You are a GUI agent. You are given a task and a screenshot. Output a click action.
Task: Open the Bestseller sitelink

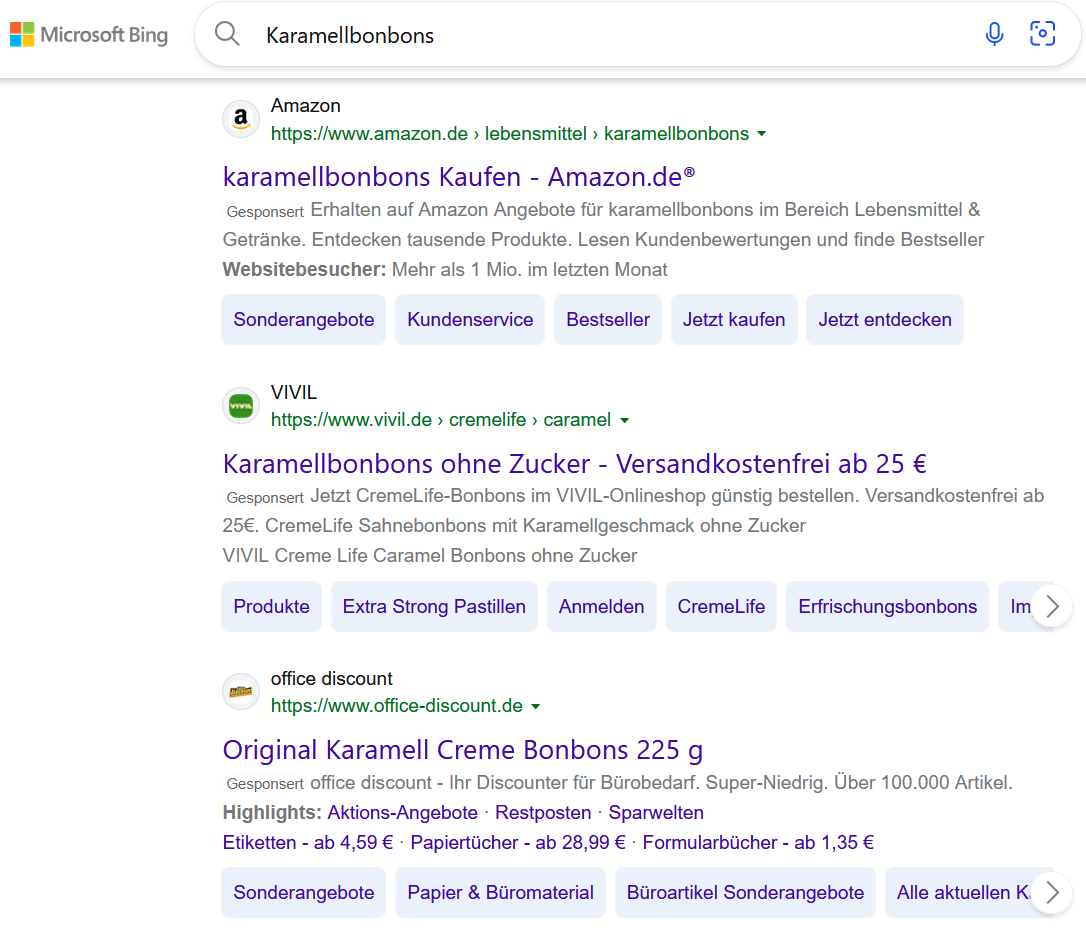(607, 319)
